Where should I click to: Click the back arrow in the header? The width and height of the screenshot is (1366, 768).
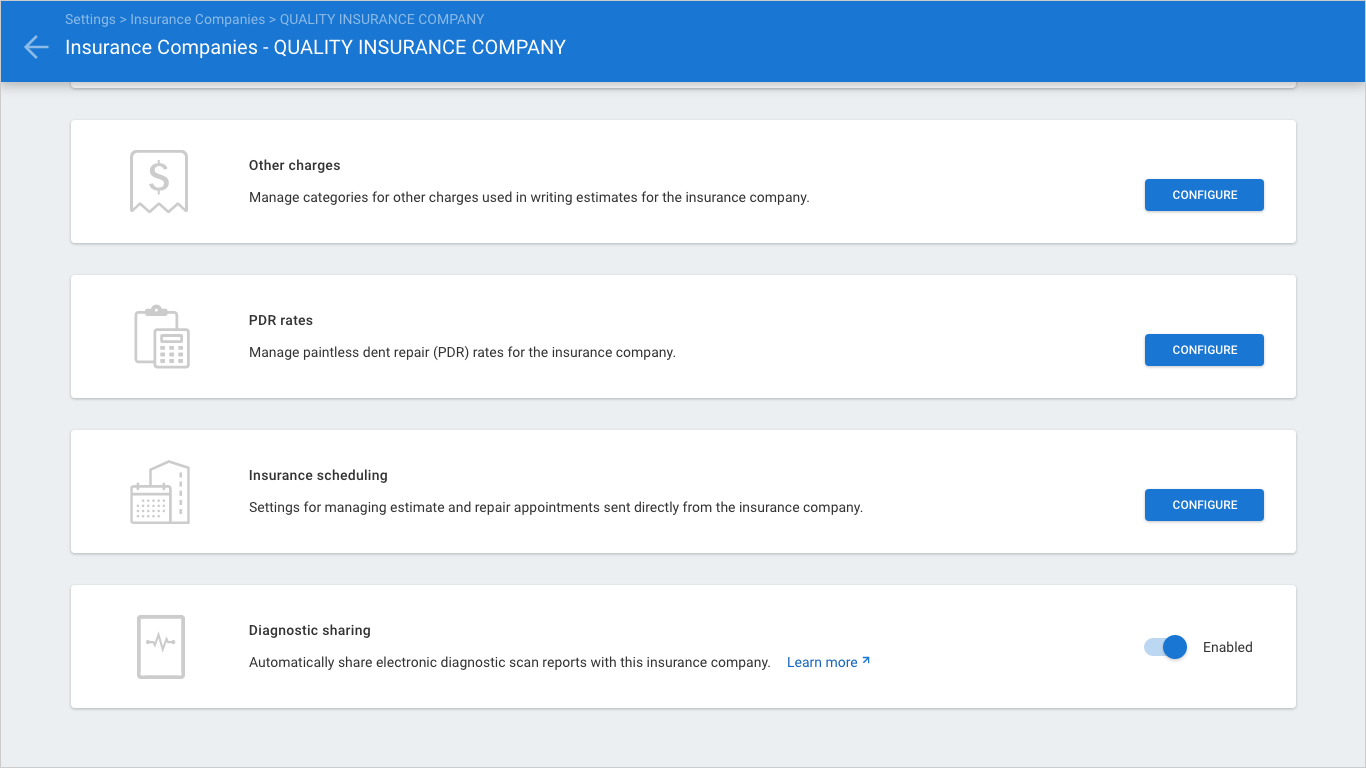click(x=35, y=46)
